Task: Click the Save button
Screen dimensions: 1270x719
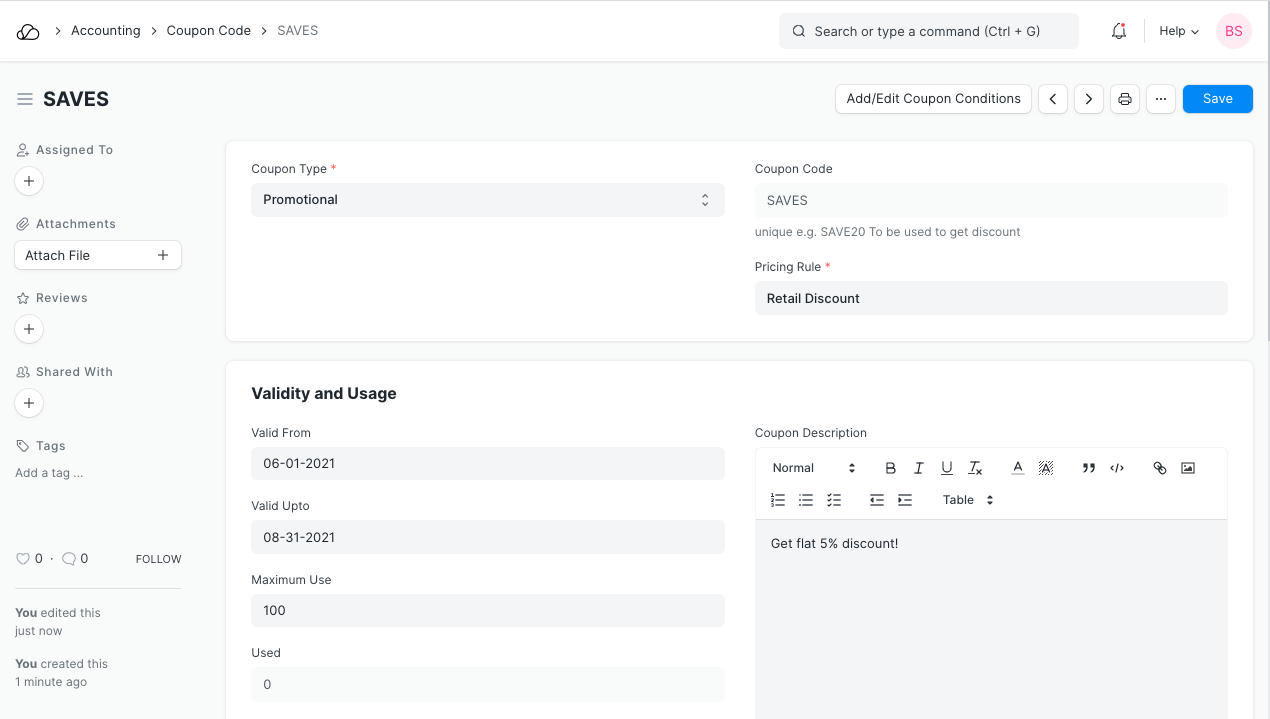Action: click(x=1217, y=99)
